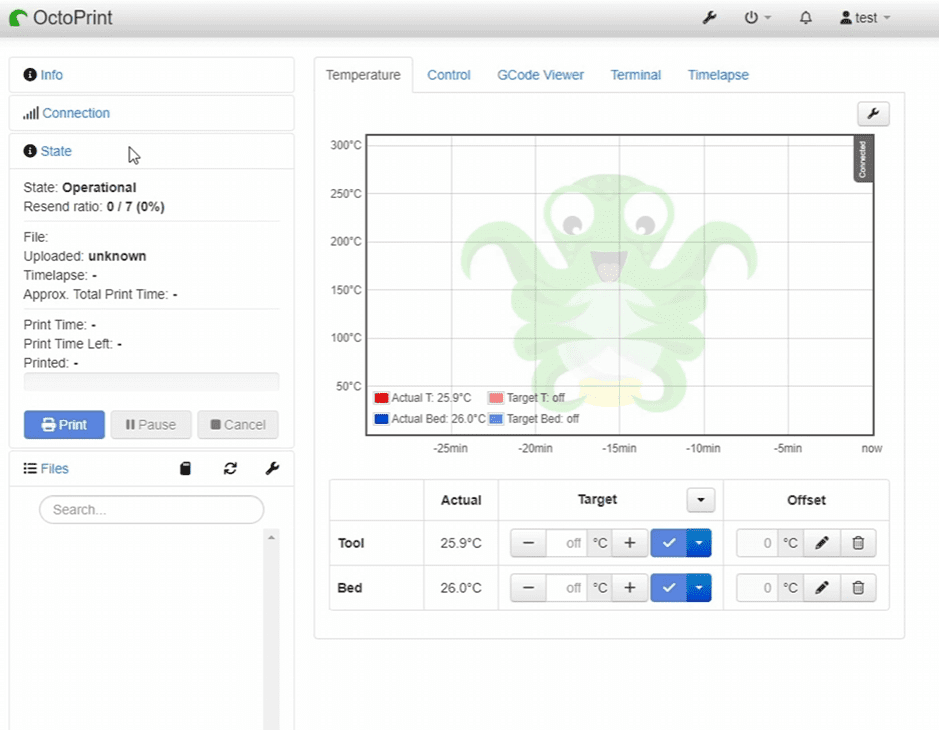Open Tool temperature preset dropdown arrow
The width and height of the screenshot is (939, 730).
(699, 543)
